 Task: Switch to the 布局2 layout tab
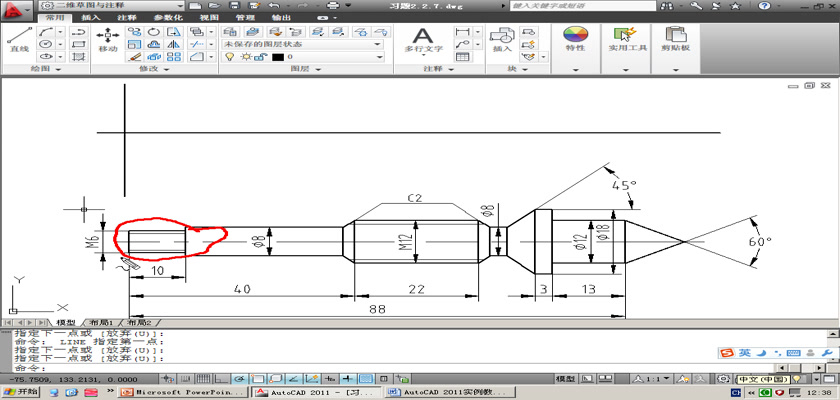pyautogui.click(x=139, y=323)
